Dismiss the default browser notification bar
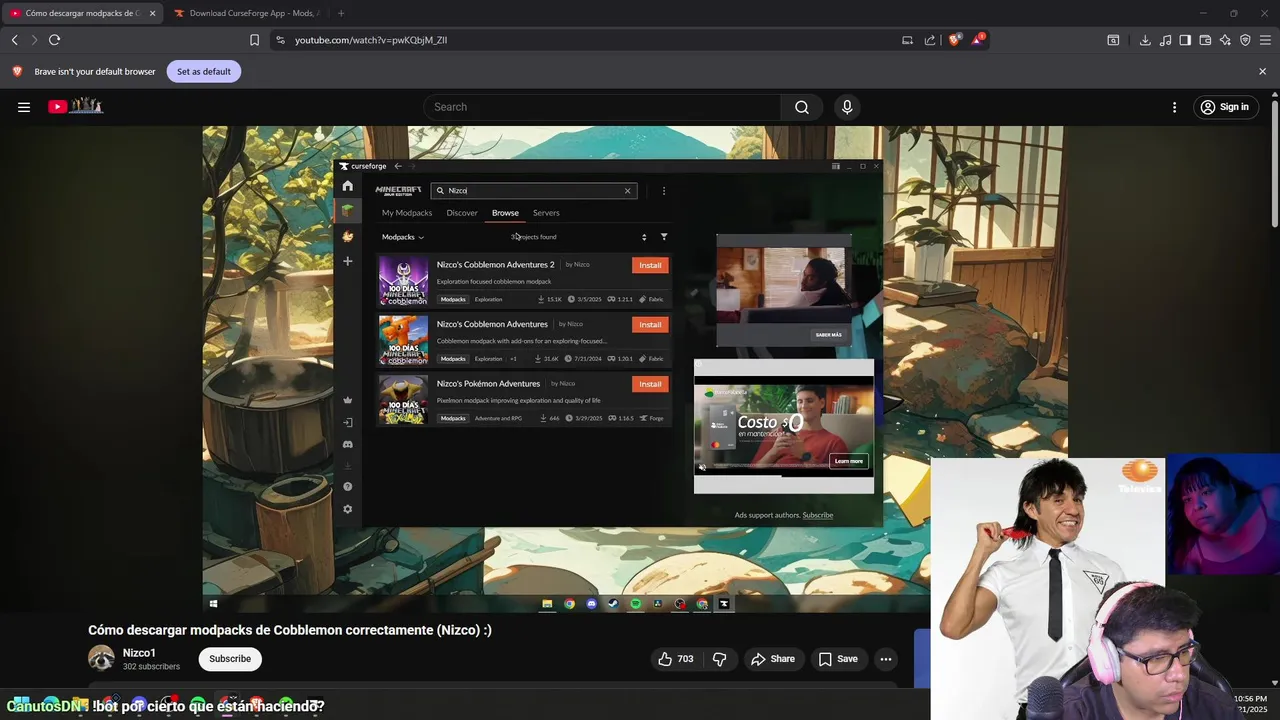This screenshot has width=1280, height=720. pos(1262,71)
